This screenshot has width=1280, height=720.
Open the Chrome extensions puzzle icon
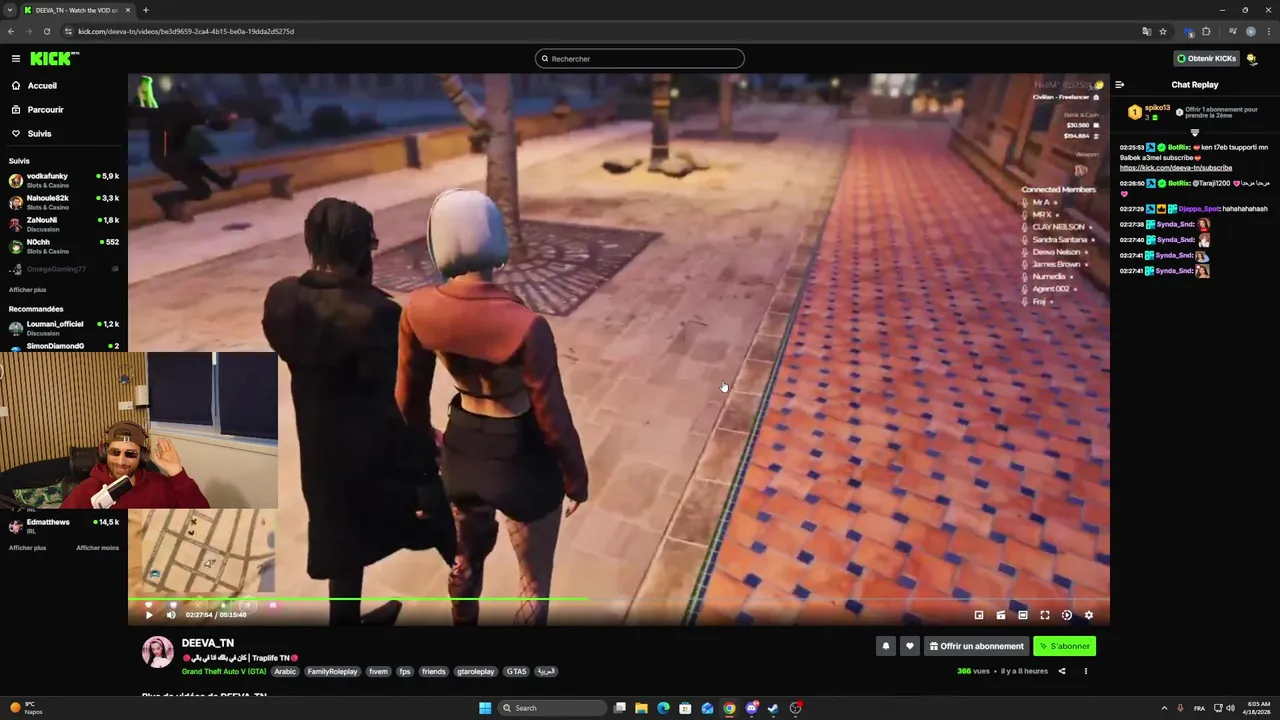coord(1206,31)
